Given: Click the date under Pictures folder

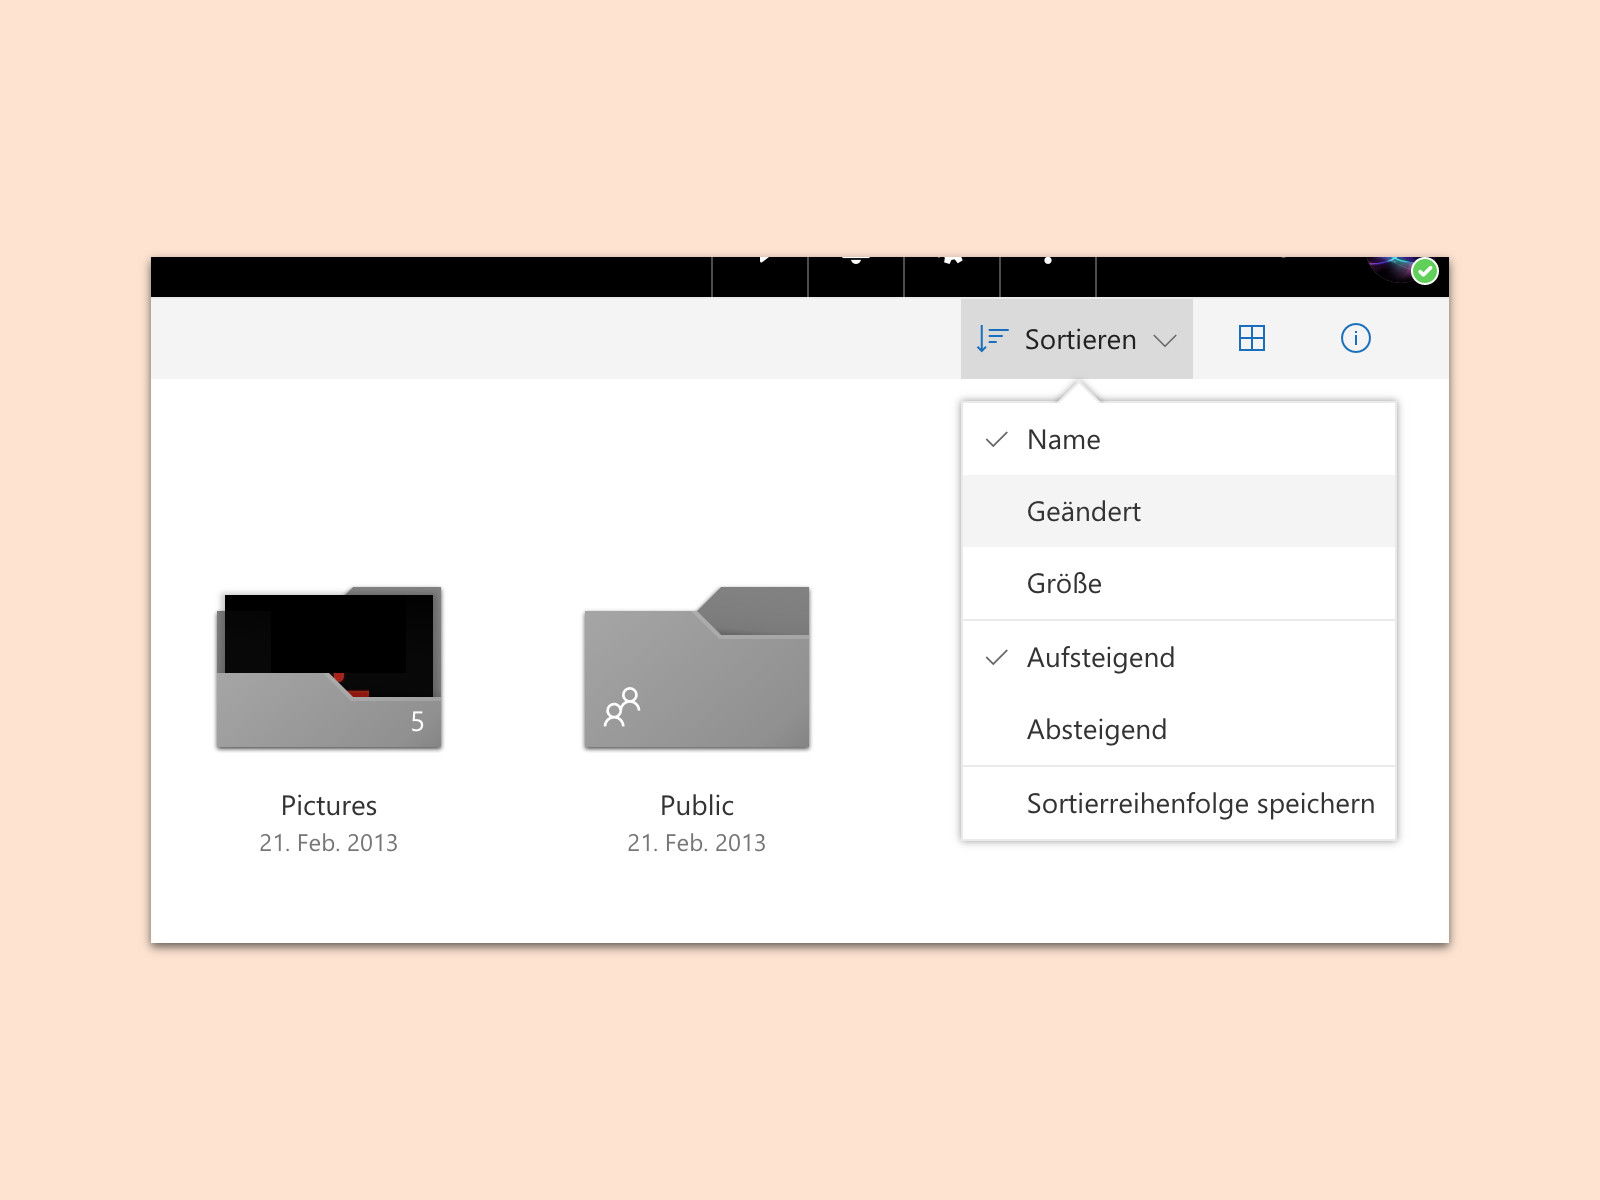Looking at the screenshot, I should click(x=329, y=843).
